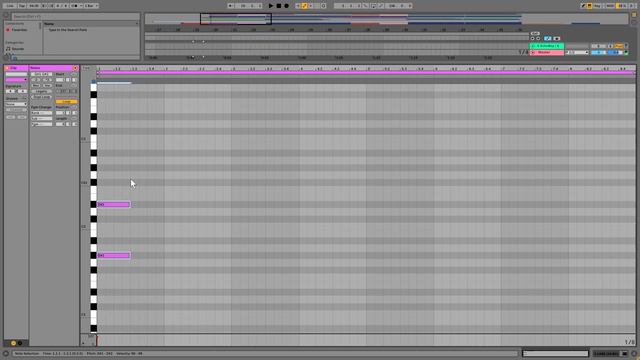This screenshot has width=640, height=360.
Task: Select Sounds category in browser
Action: (x=18, y=49)
